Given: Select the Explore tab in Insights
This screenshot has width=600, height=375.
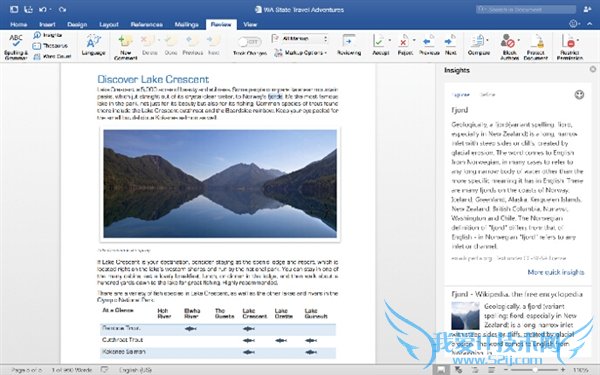Looking at the screenshot, I should coord(461,95).
